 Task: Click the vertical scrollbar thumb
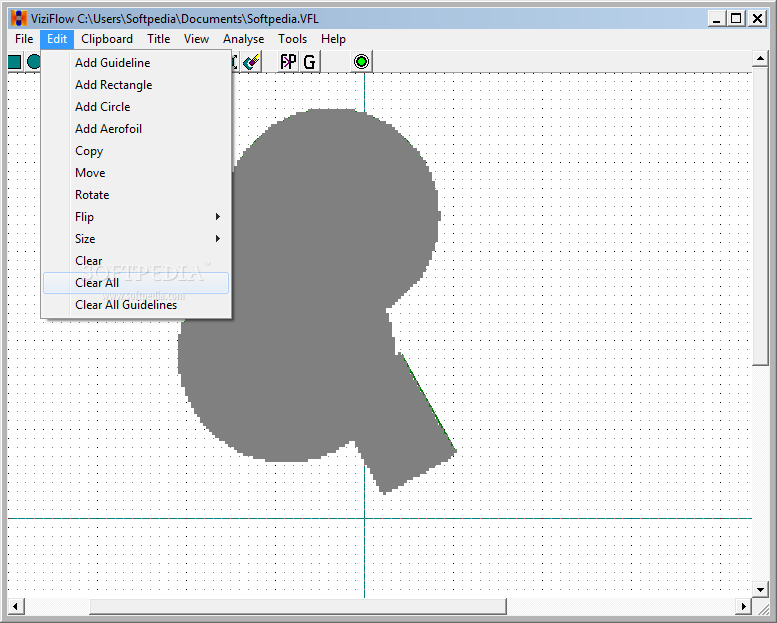[x=760, y=217]
